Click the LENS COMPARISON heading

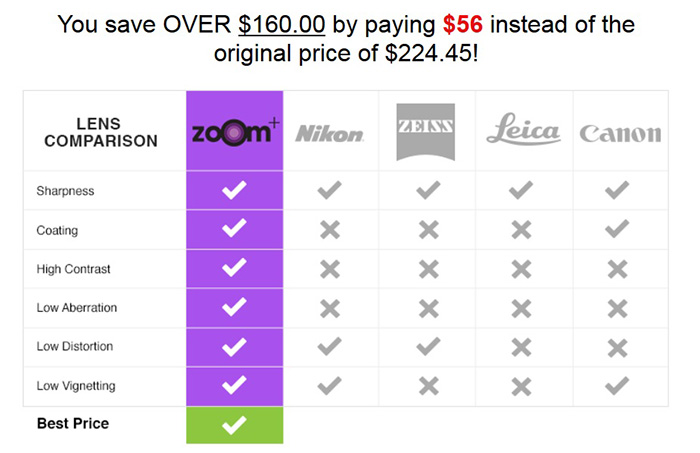100,132
